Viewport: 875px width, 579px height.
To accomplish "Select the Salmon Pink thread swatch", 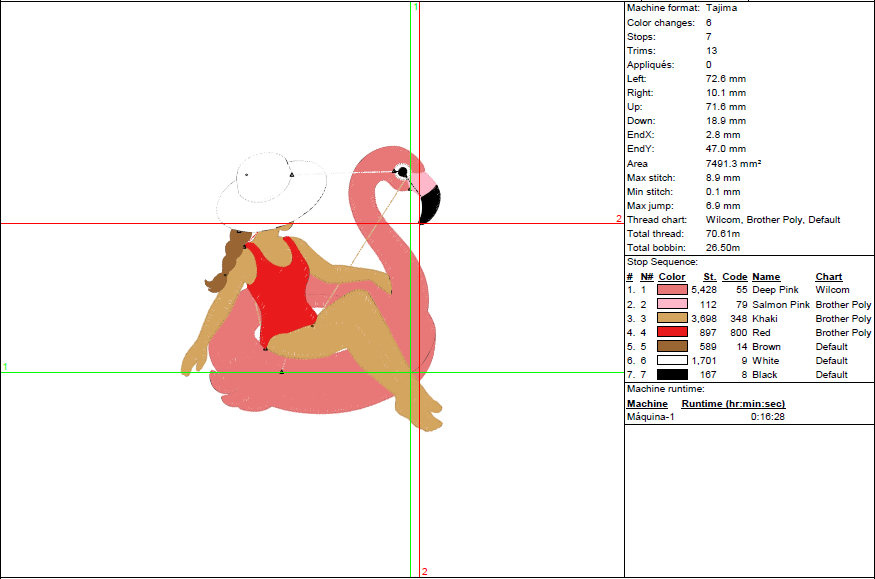I will point(673,304).
